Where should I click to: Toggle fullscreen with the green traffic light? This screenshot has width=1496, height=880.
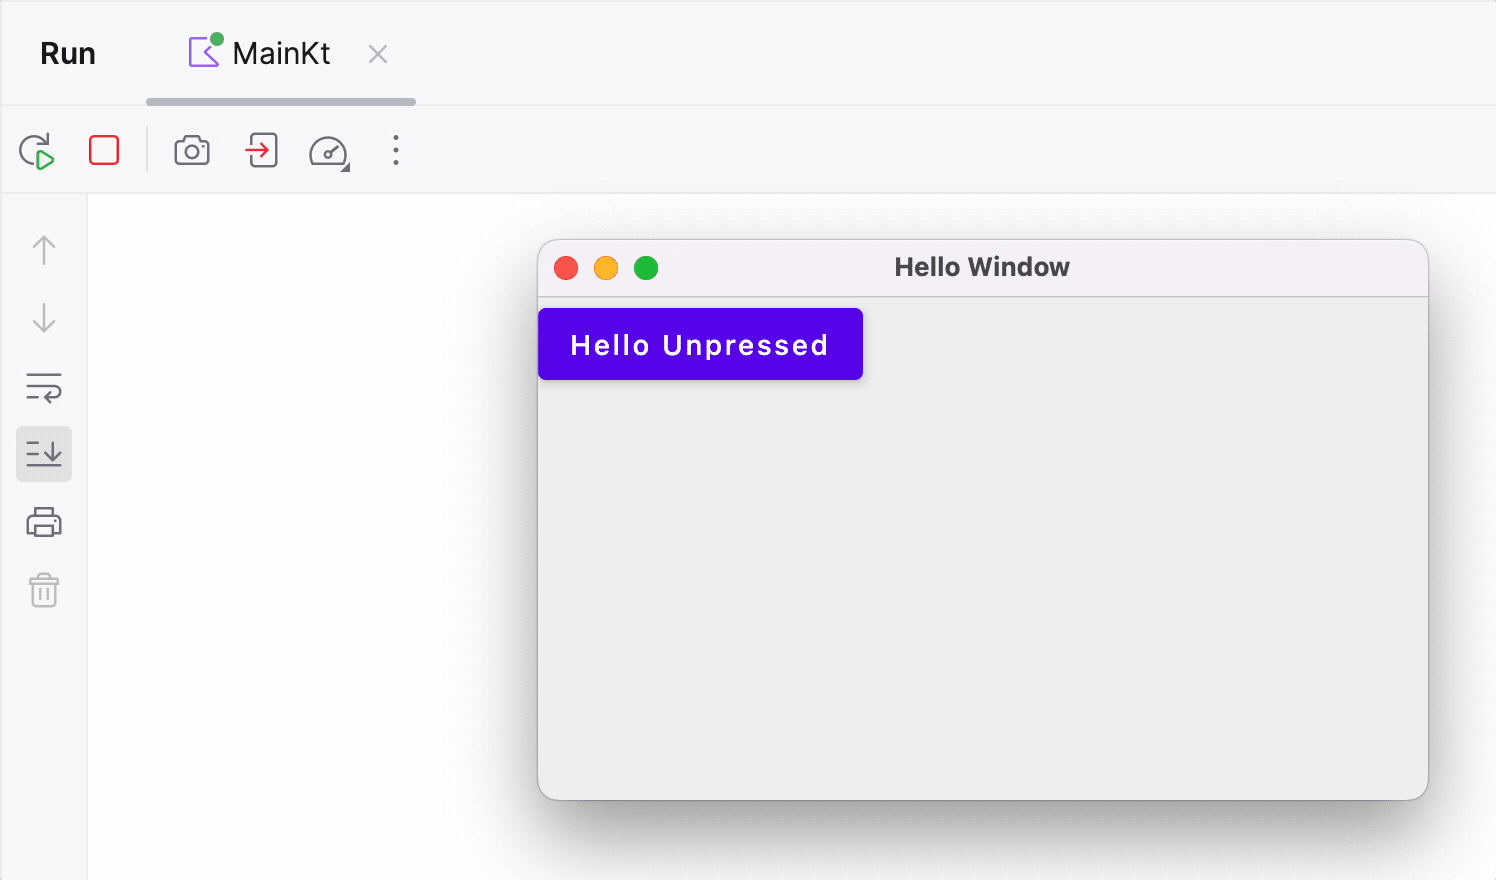tap(646, 268)
